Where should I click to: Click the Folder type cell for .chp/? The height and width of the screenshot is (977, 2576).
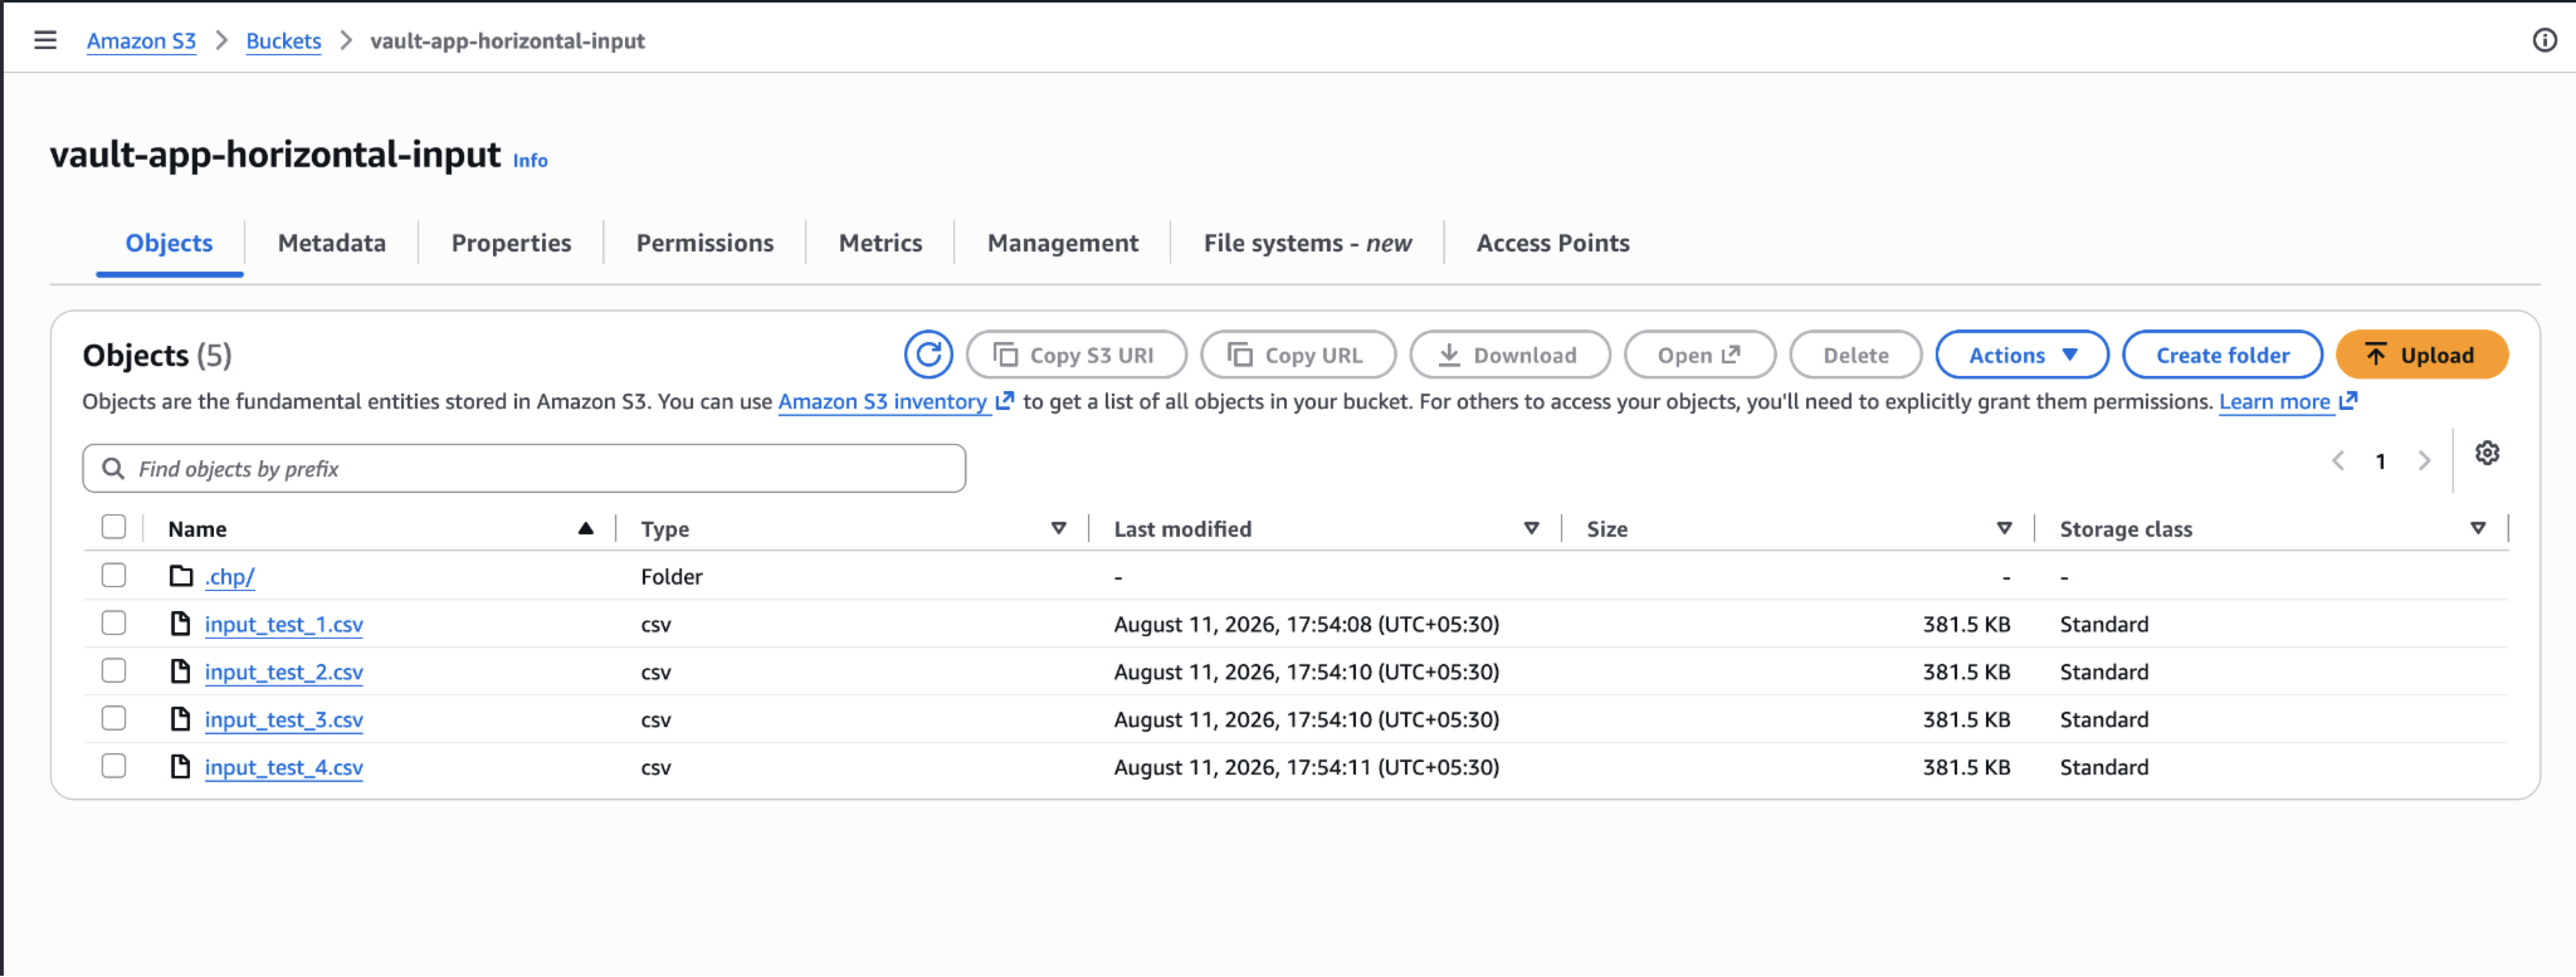pos(672,576)
